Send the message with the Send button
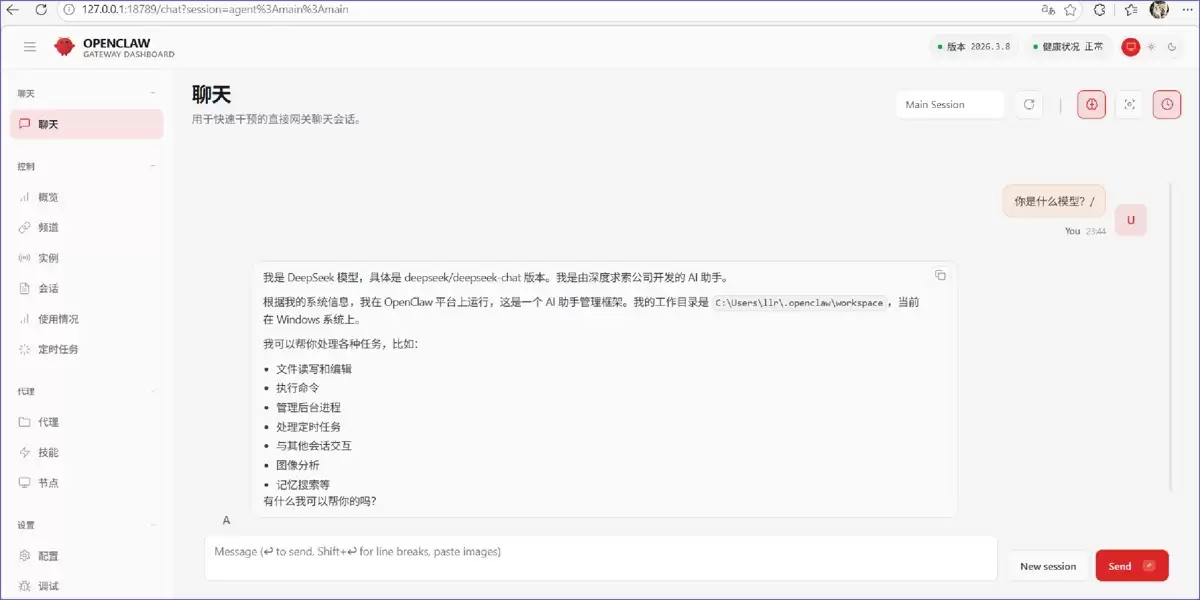The height and width of the screenshot is (600, 1200). (x=1131, y=566)
